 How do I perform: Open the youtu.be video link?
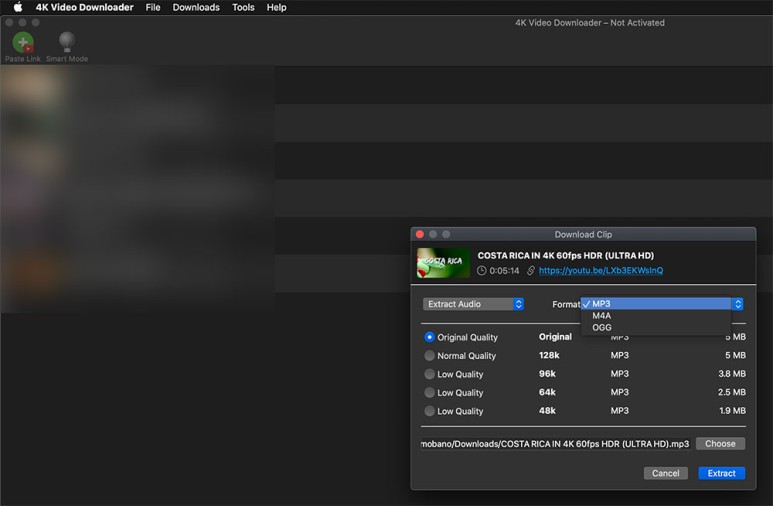[x=600, y=270]
